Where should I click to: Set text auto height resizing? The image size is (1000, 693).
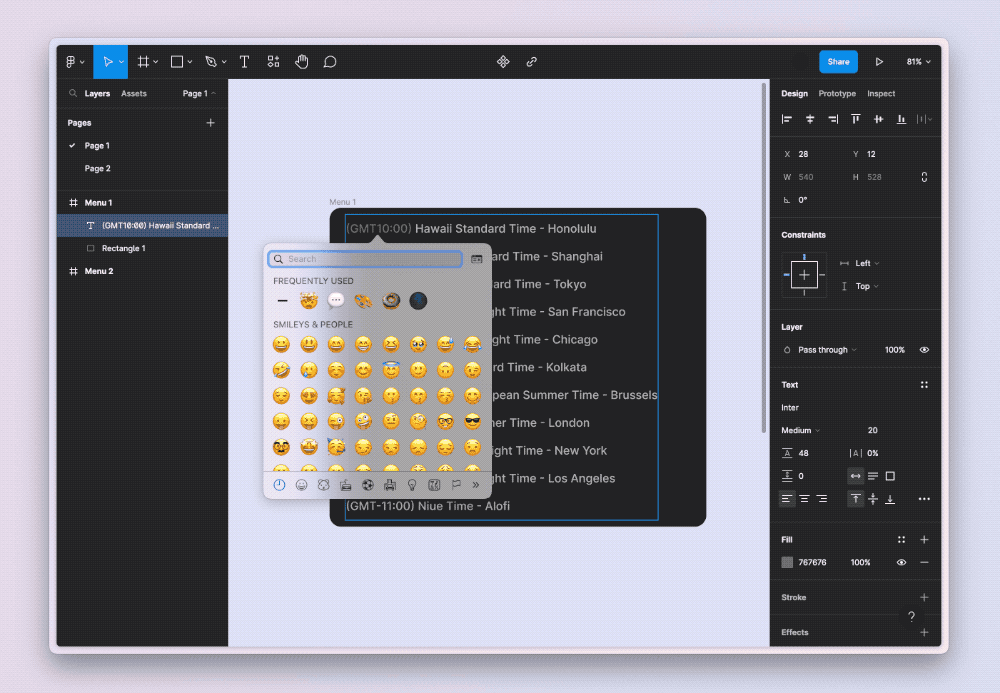(873, 476)
